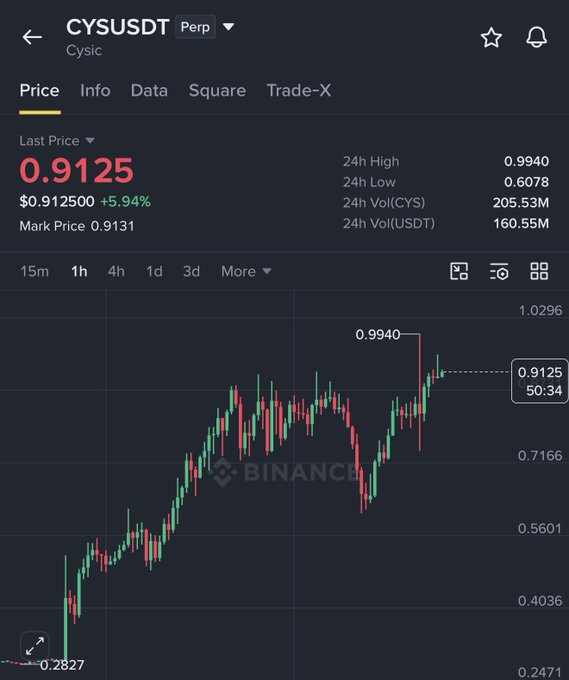Tap the 0.5601 price axis label
Image resolution: width=569 pixels, height=680 pixels.
click(x=540, y=528)
